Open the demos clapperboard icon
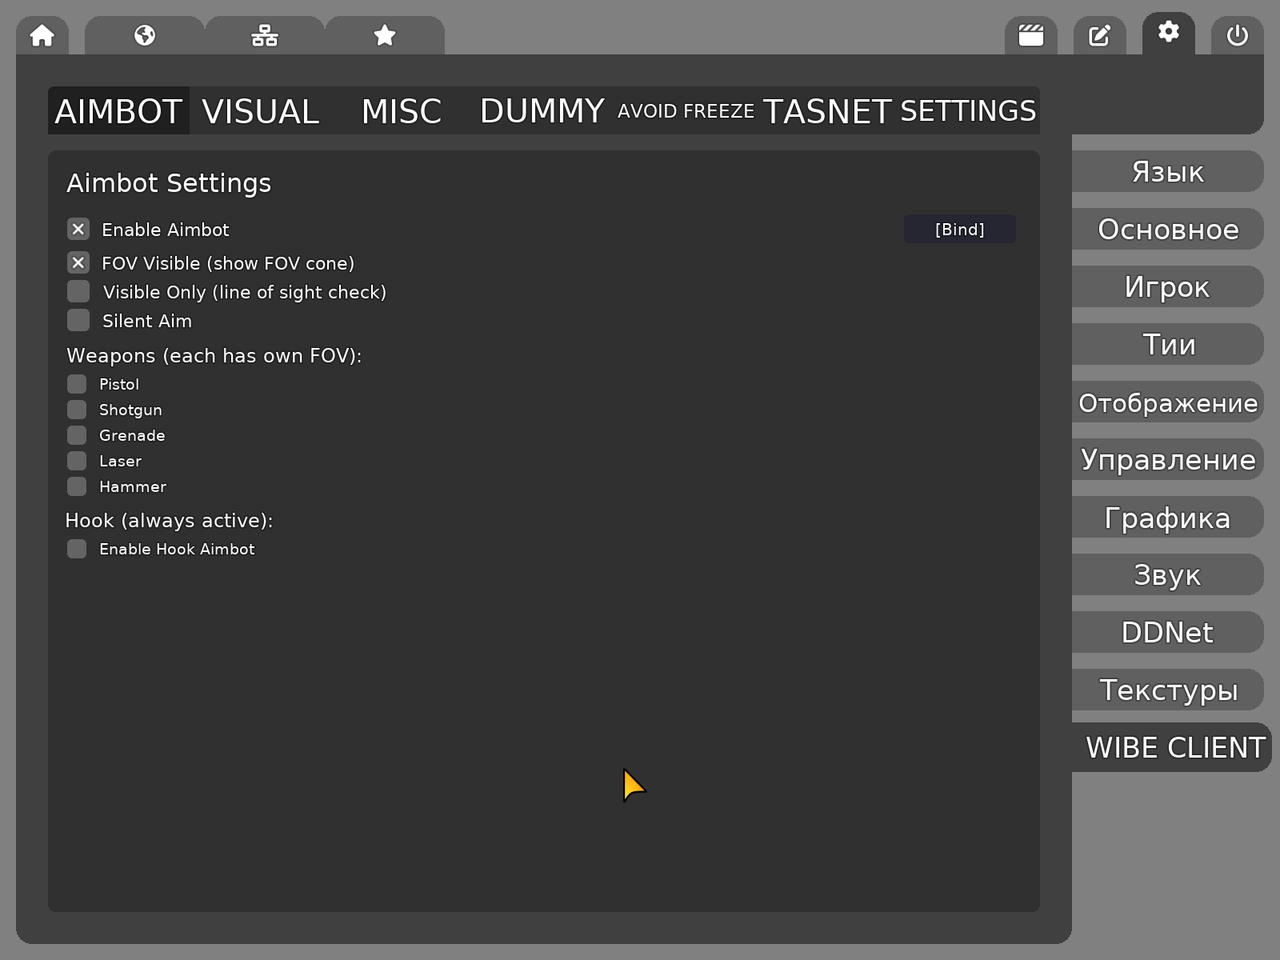 click(x=1031, y=36)
